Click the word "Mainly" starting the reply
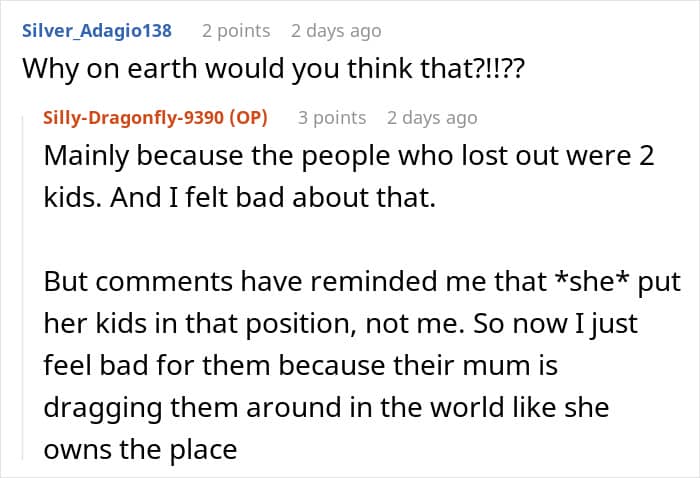The image size is (700, 478). (86, 157)
